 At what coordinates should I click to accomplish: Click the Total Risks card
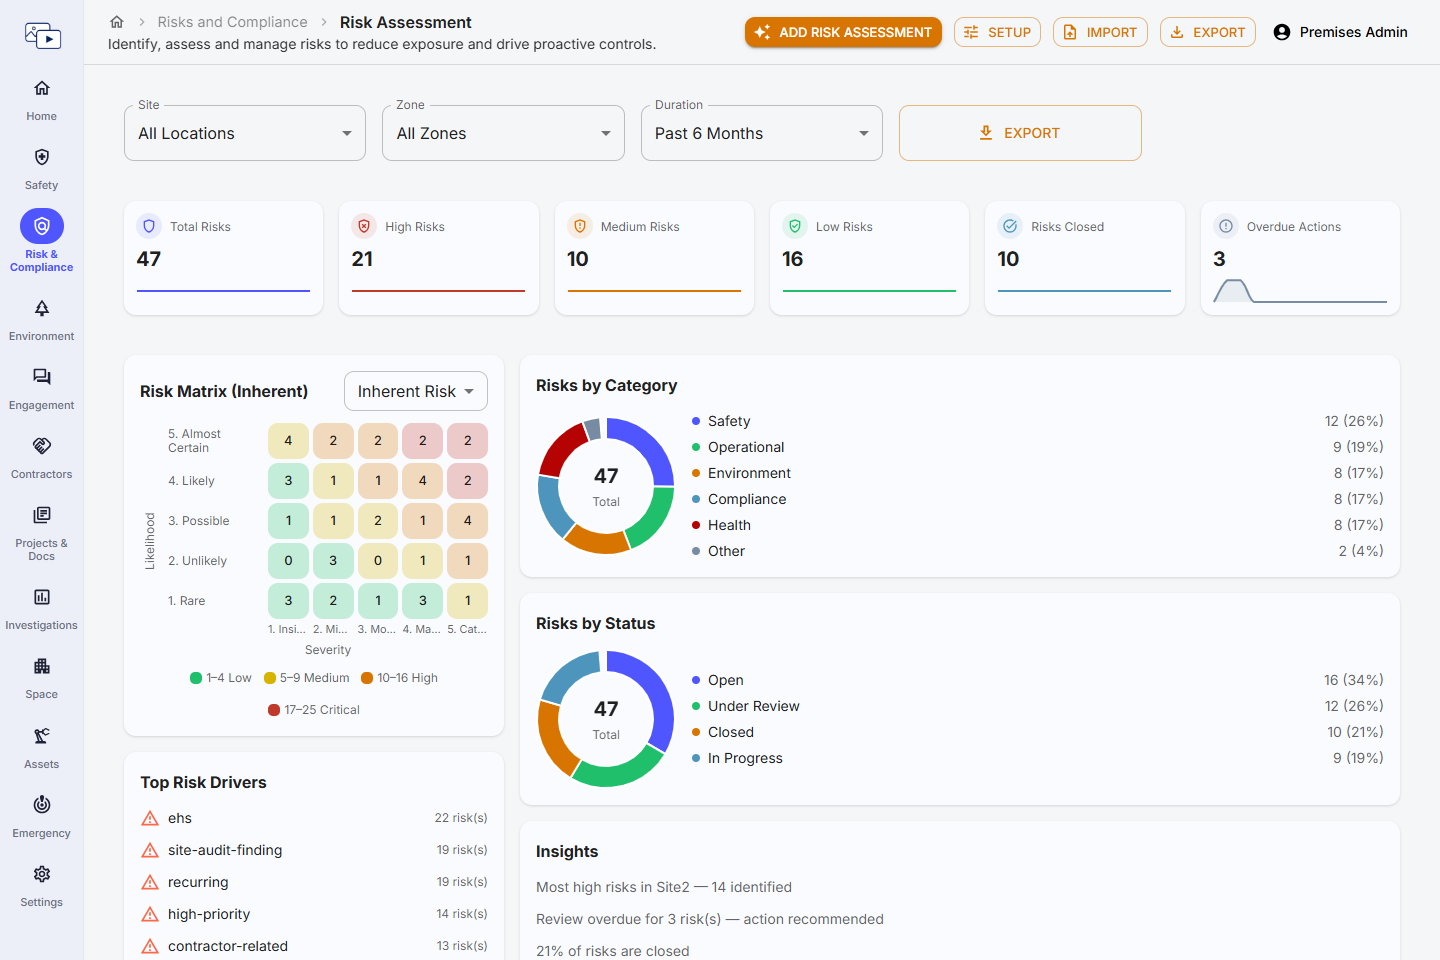(223, 258)
